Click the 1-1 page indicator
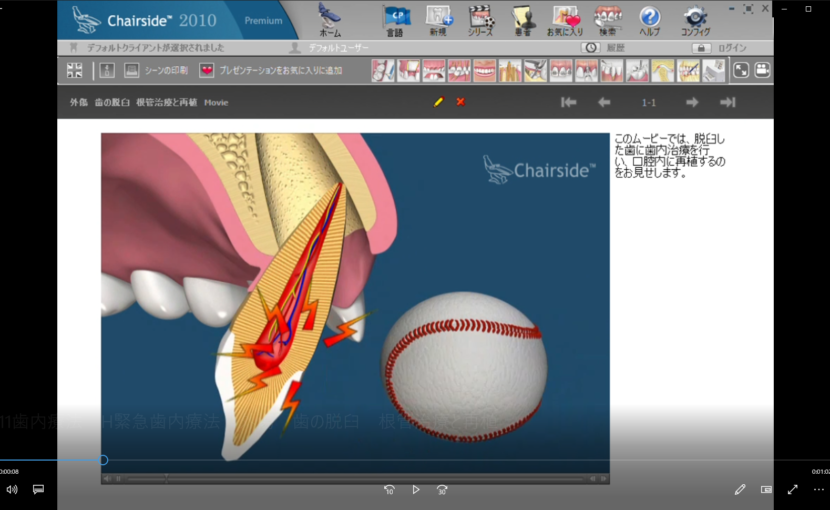 [x=648, y=103]
